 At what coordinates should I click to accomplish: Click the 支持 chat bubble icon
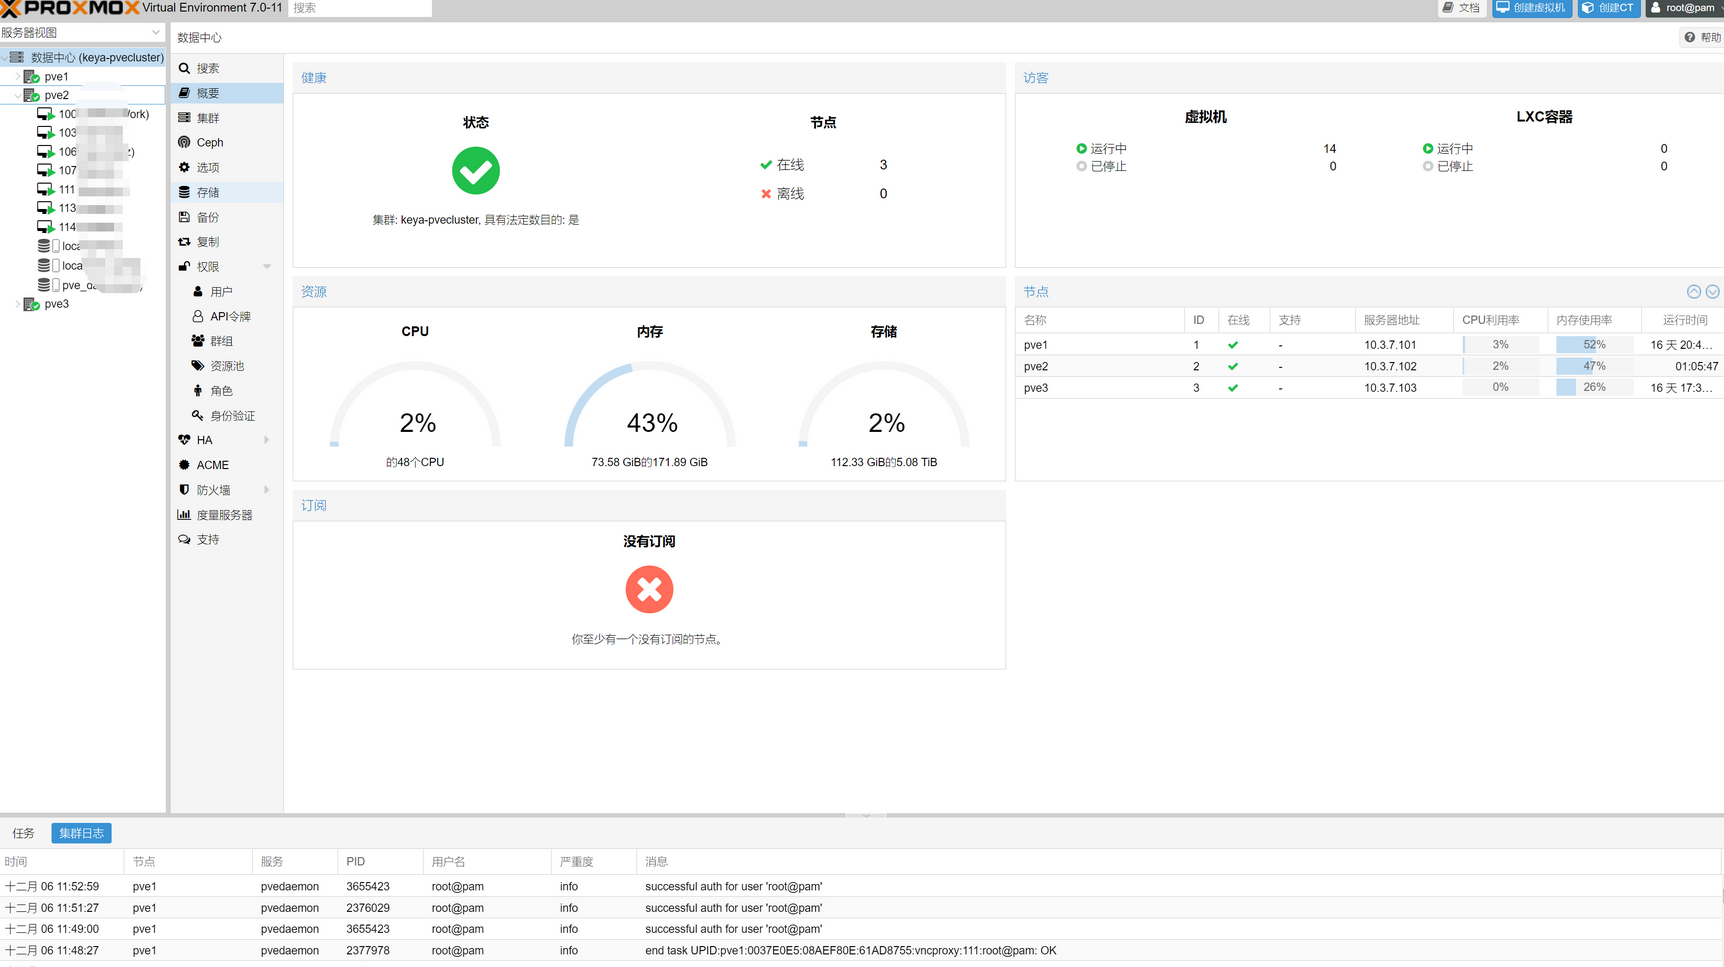click(x=184, y=539)
